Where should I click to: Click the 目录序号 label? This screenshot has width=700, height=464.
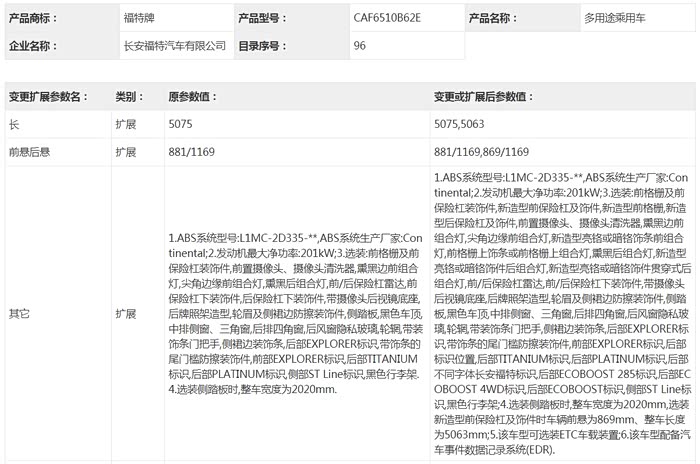click(262, 46)
